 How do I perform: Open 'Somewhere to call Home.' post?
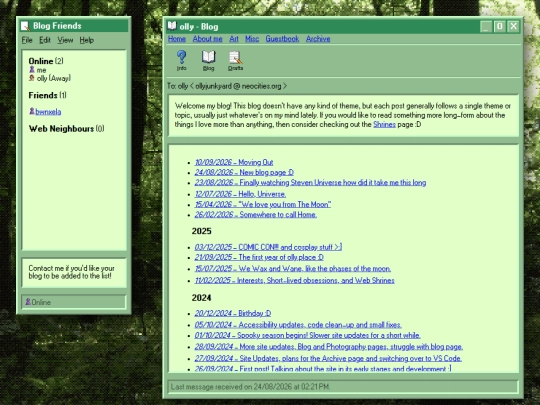256,215
